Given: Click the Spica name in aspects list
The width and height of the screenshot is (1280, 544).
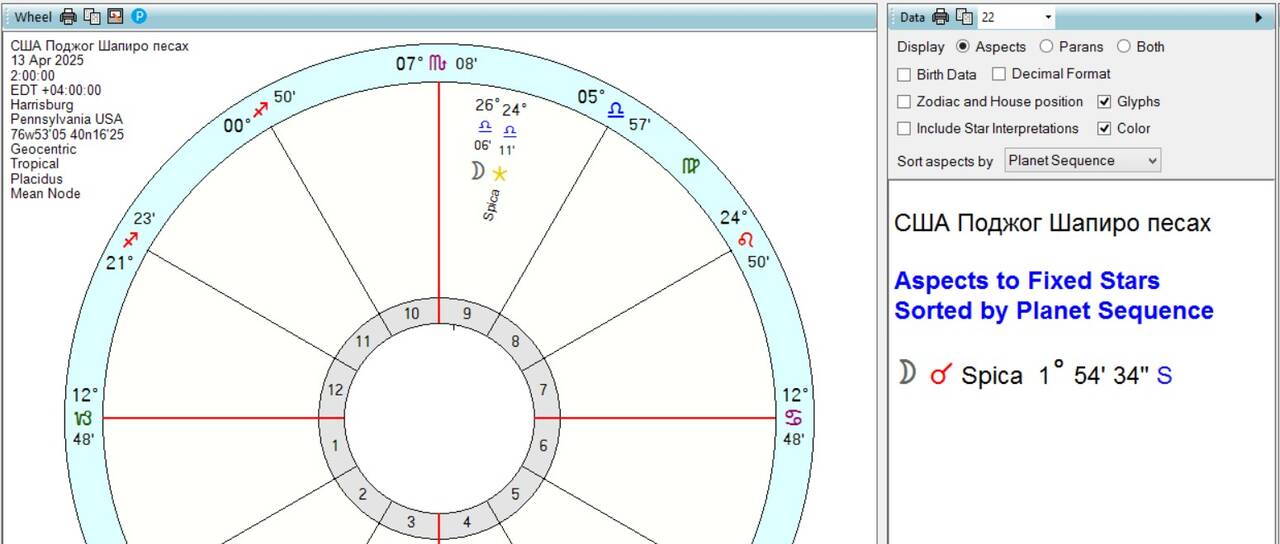Looking at the screenshot, I should [x=991, y=376].
